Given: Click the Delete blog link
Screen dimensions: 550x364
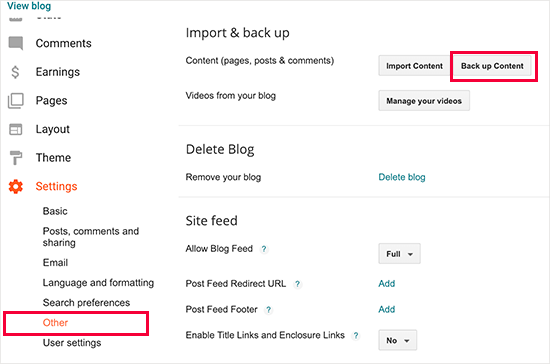Looking at the screenshot, I should pyautogui.click(x=402, y=177).
